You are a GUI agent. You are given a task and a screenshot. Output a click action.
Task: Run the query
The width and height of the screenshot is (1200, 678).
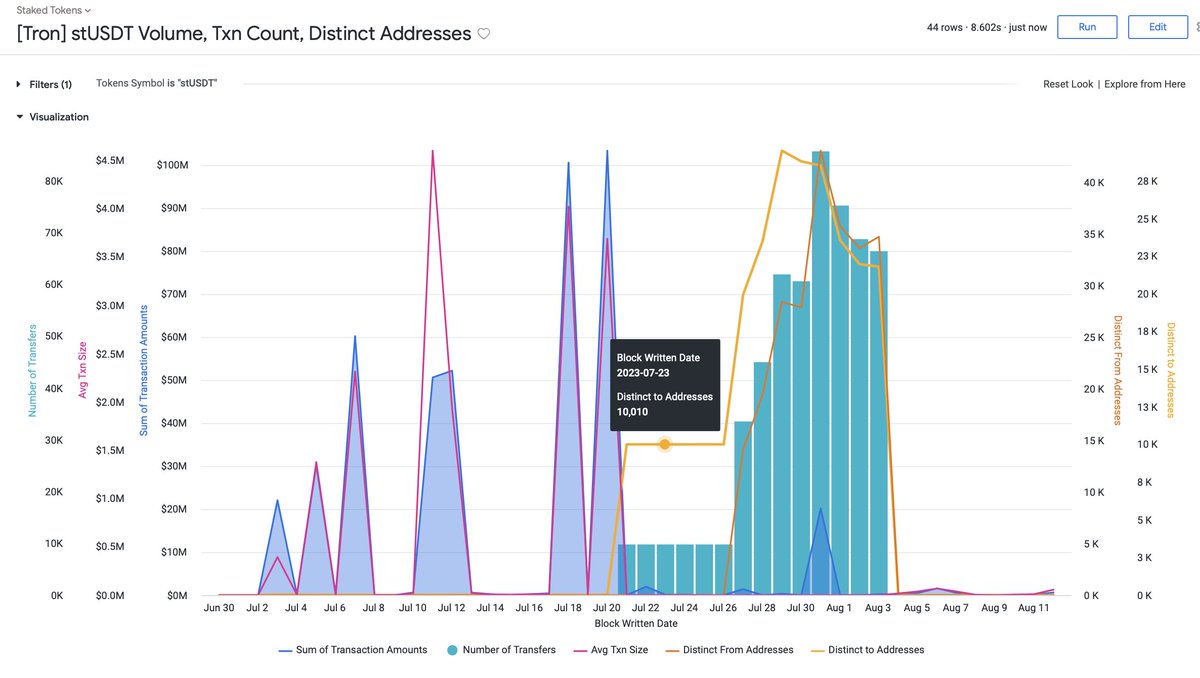point(1088,27)
